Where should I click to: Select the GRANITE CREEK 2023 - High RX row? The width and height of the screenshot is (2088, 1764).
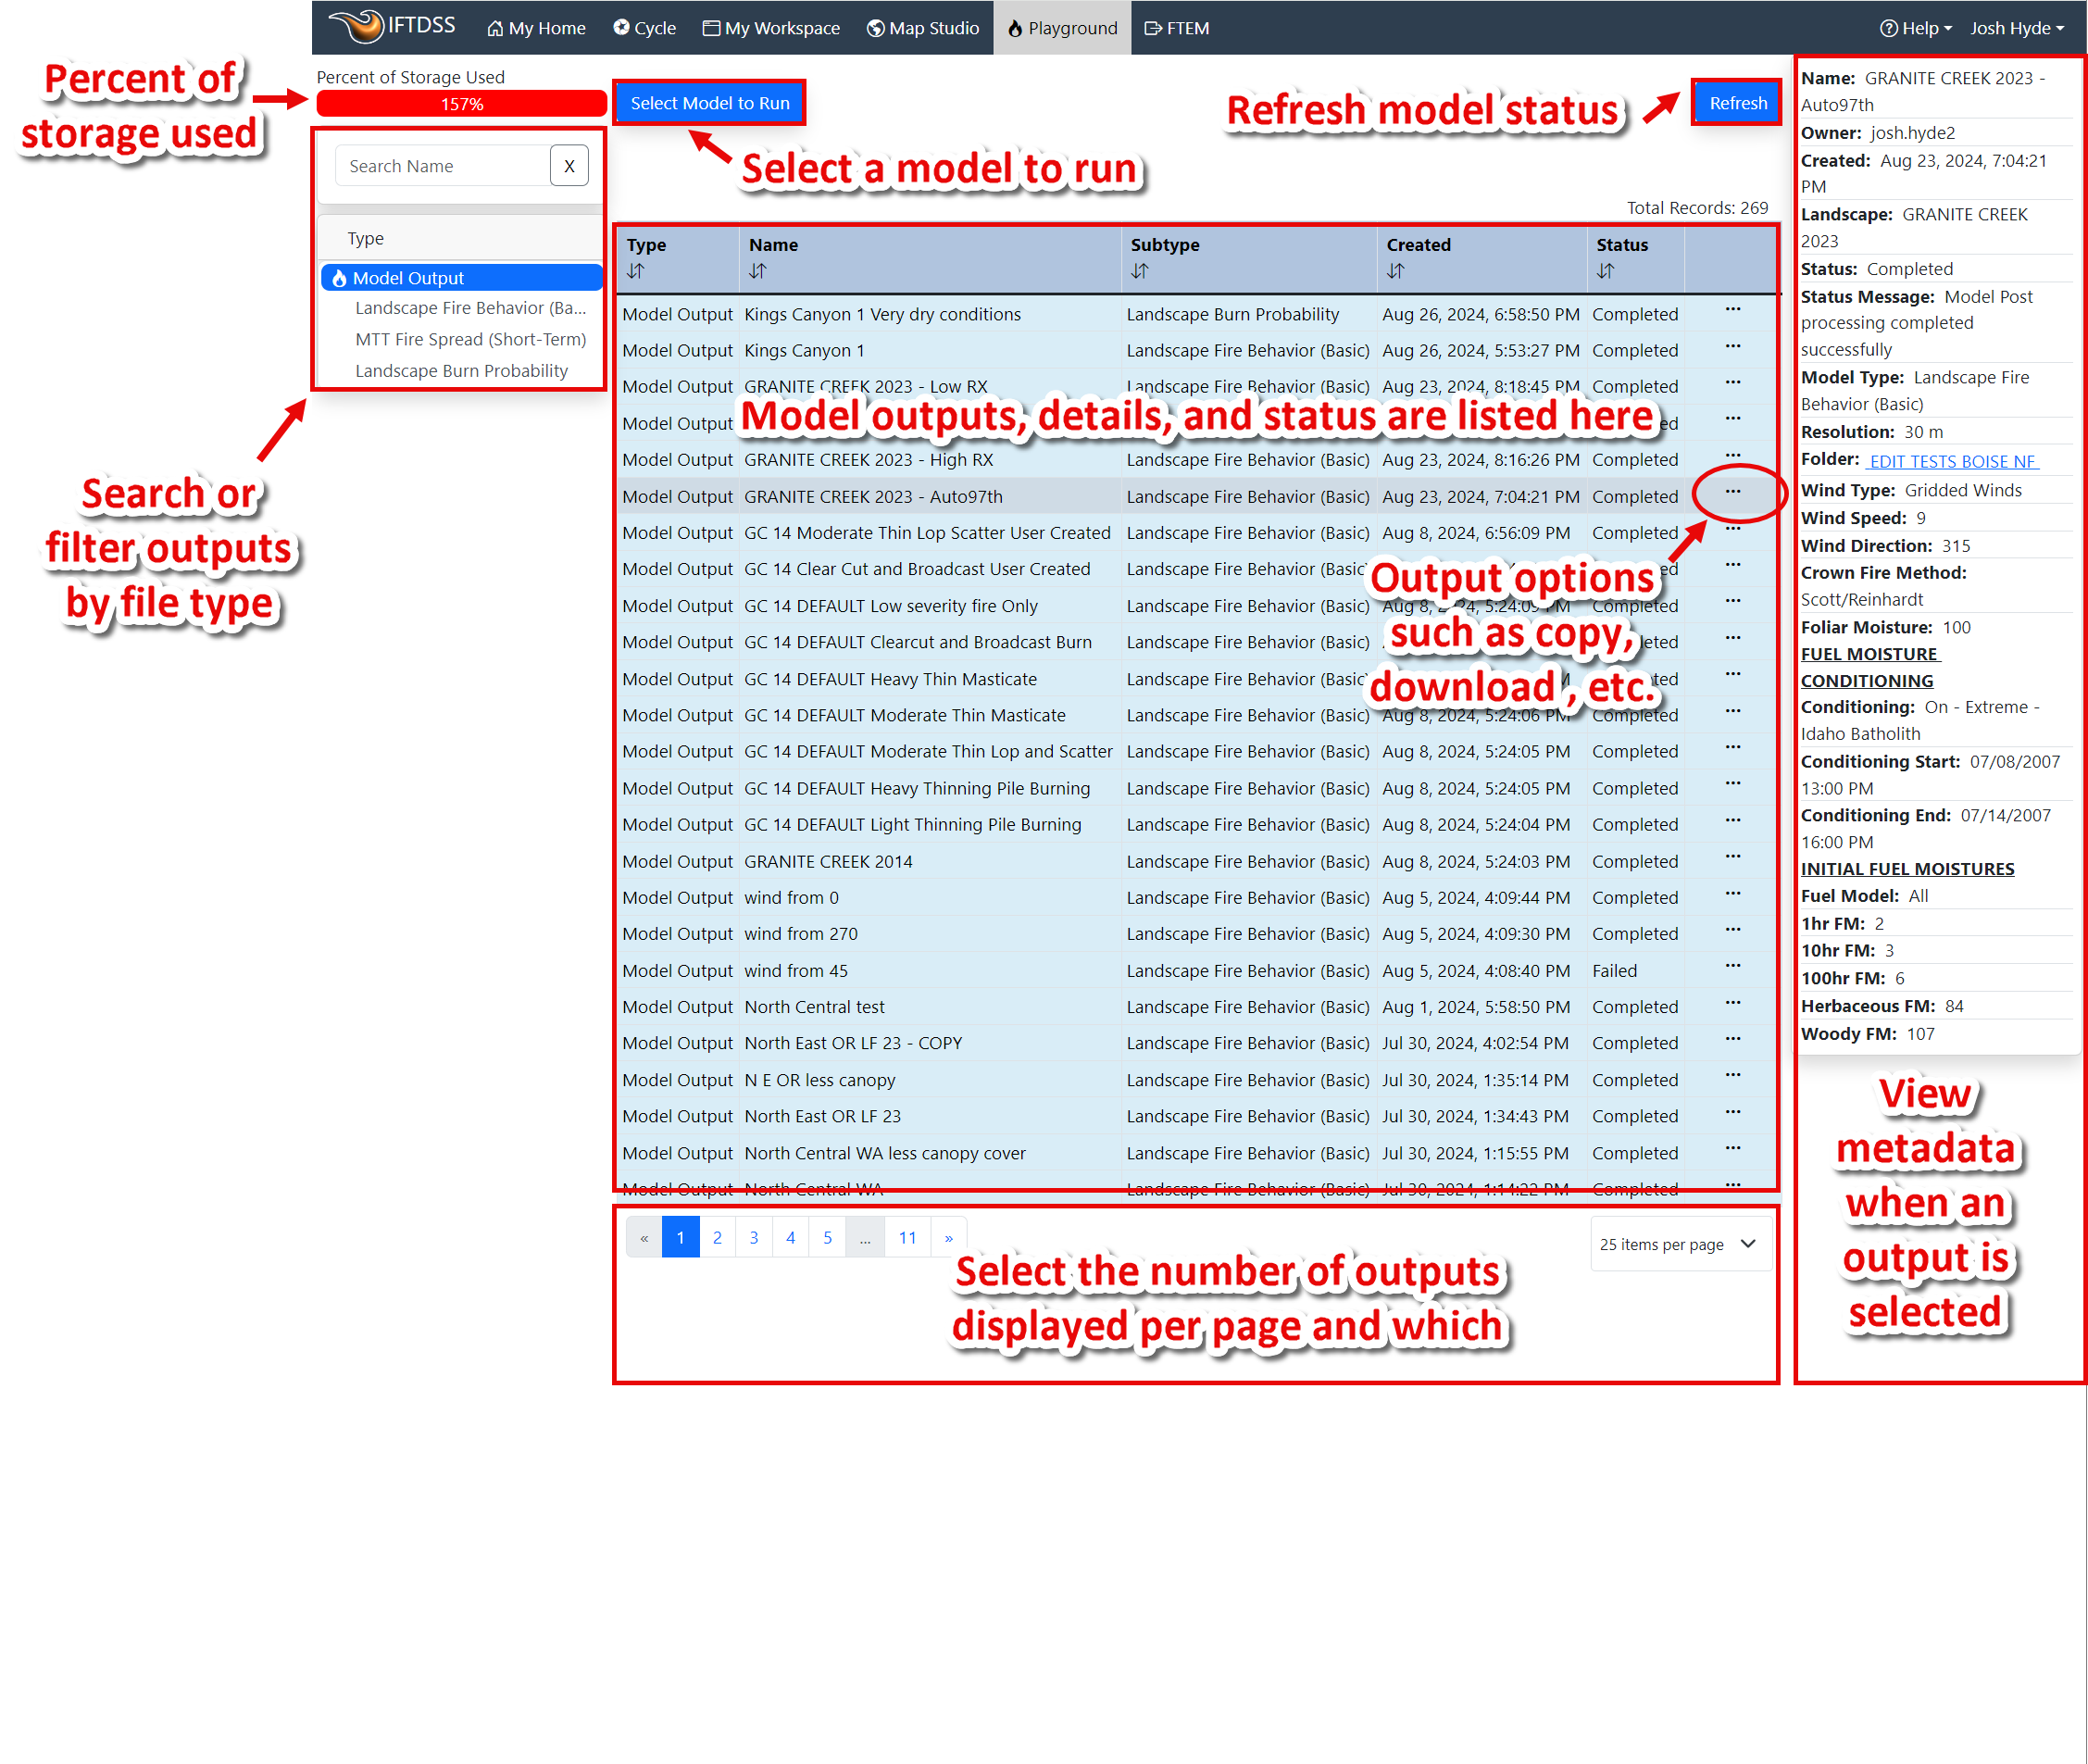click(1197, 460)
